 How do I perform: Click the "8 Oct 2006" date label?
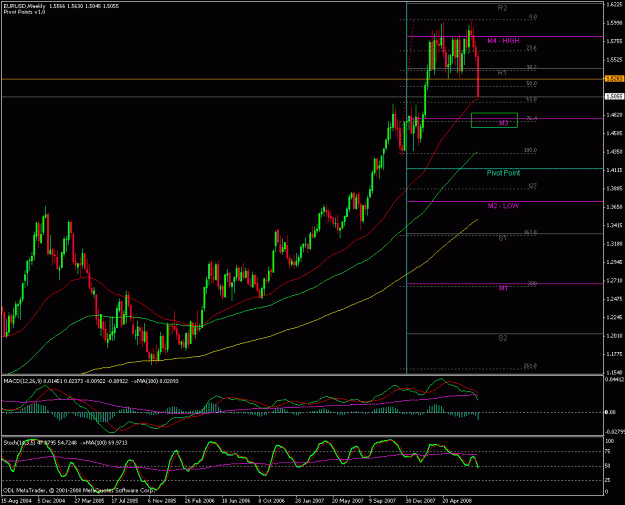pyautogui.click(x=271, y=501)
